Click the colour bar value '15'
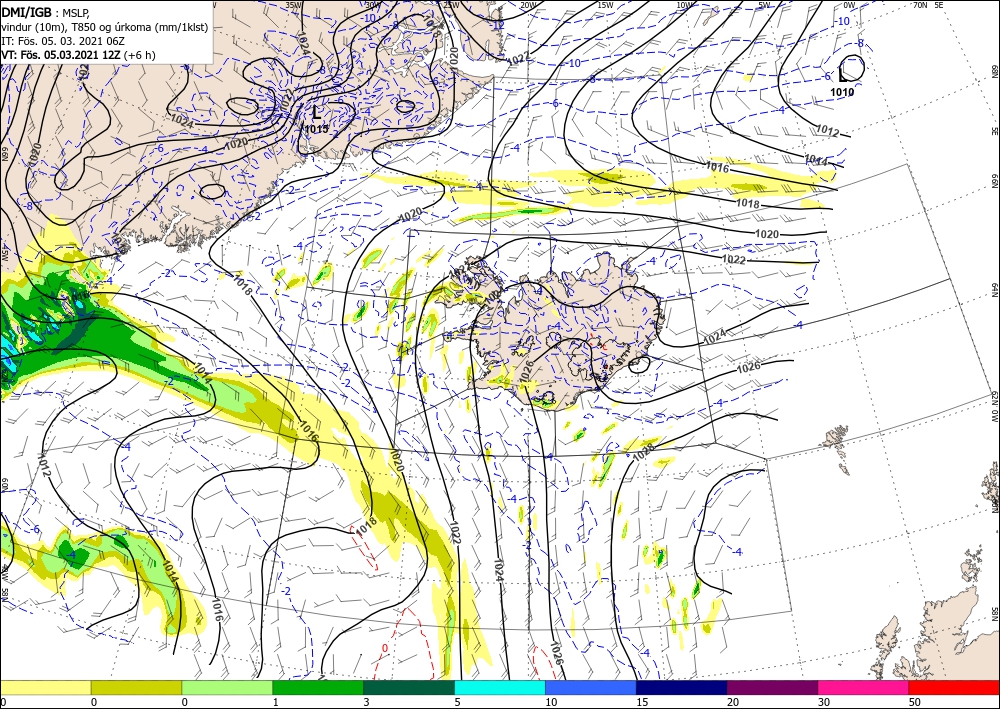This screenshot has height=709, width=1000. [642, 702]
